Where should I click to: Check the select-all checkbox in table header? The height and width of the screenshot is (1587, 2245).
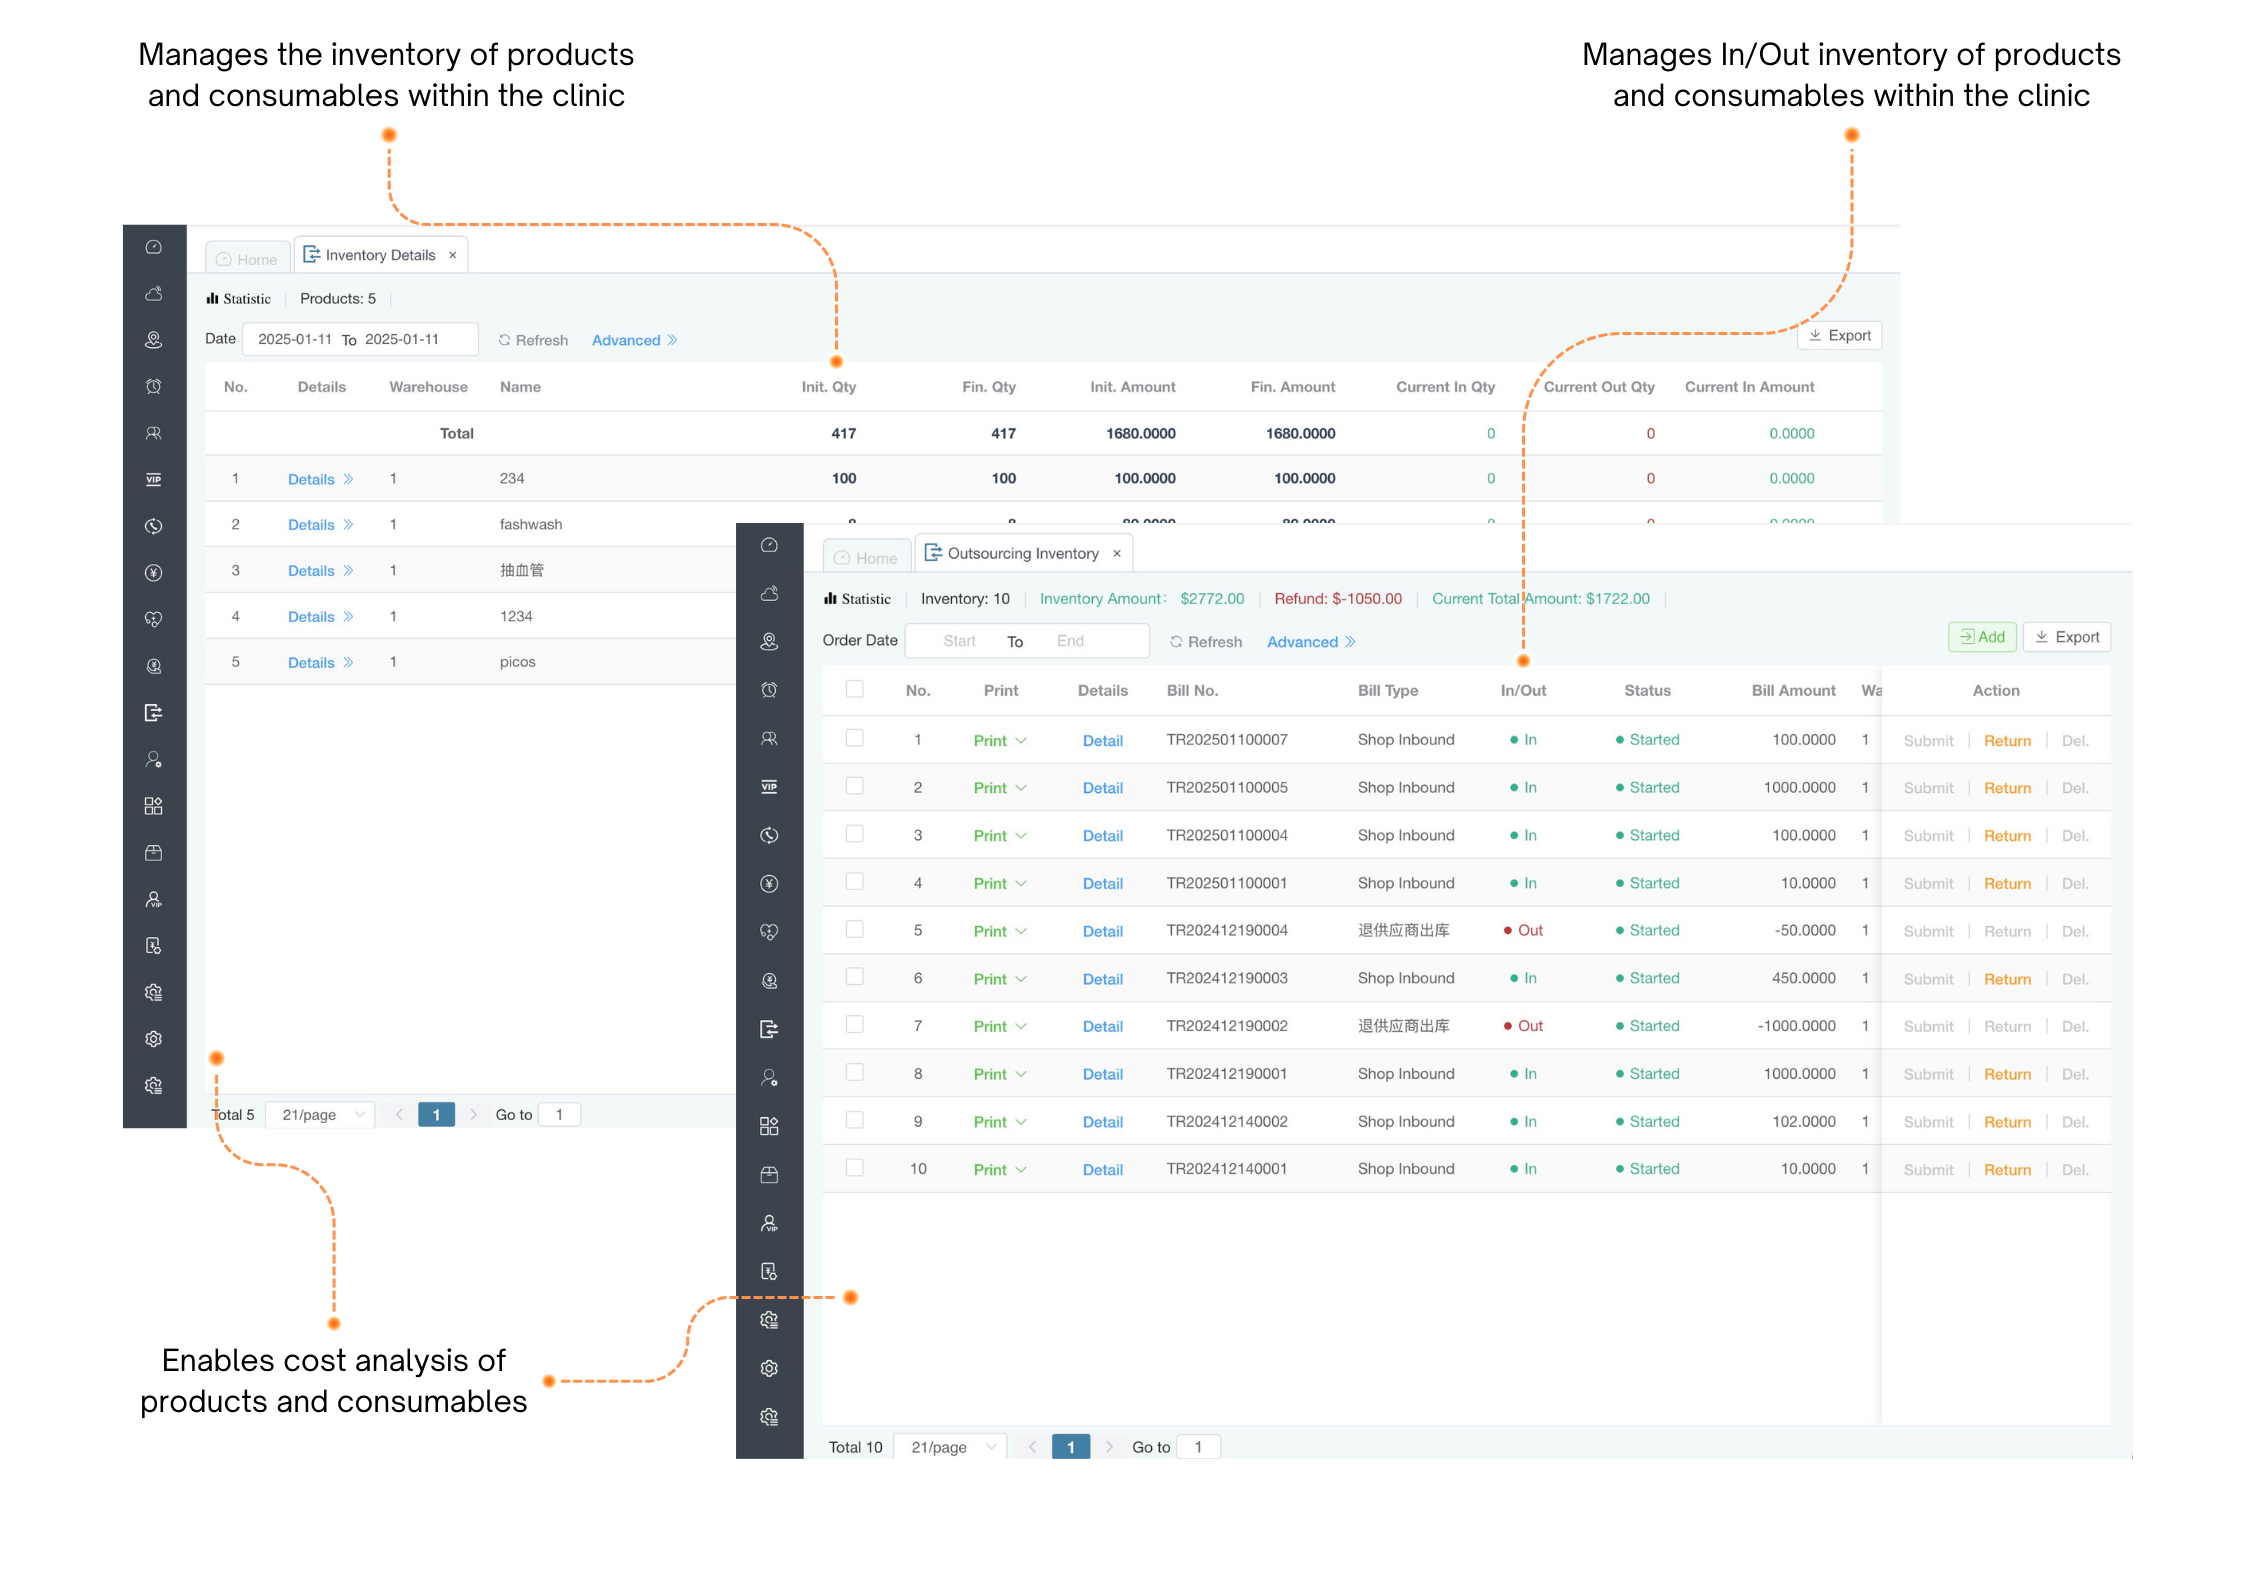pyautogui.click(x=854, y=690)
